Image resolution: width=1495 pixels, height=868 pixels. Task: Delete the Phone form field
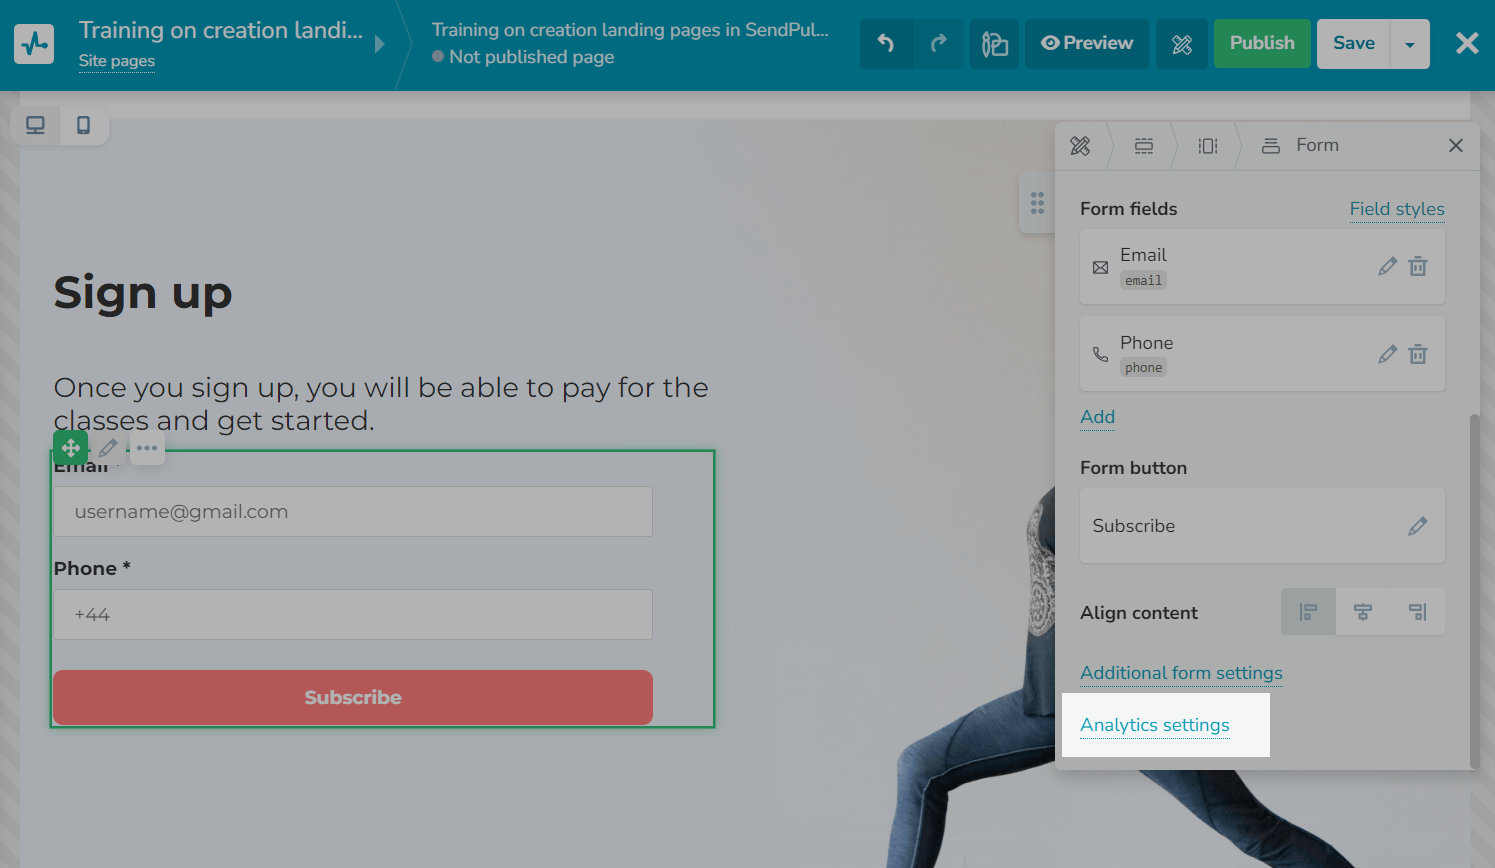pyautogui.click(x=1418, y=354)
